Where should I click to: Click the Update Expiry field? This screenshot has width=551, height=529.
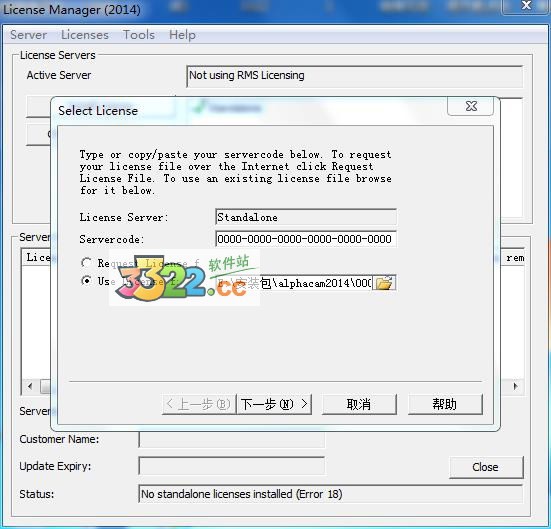[x=232, y=466]
